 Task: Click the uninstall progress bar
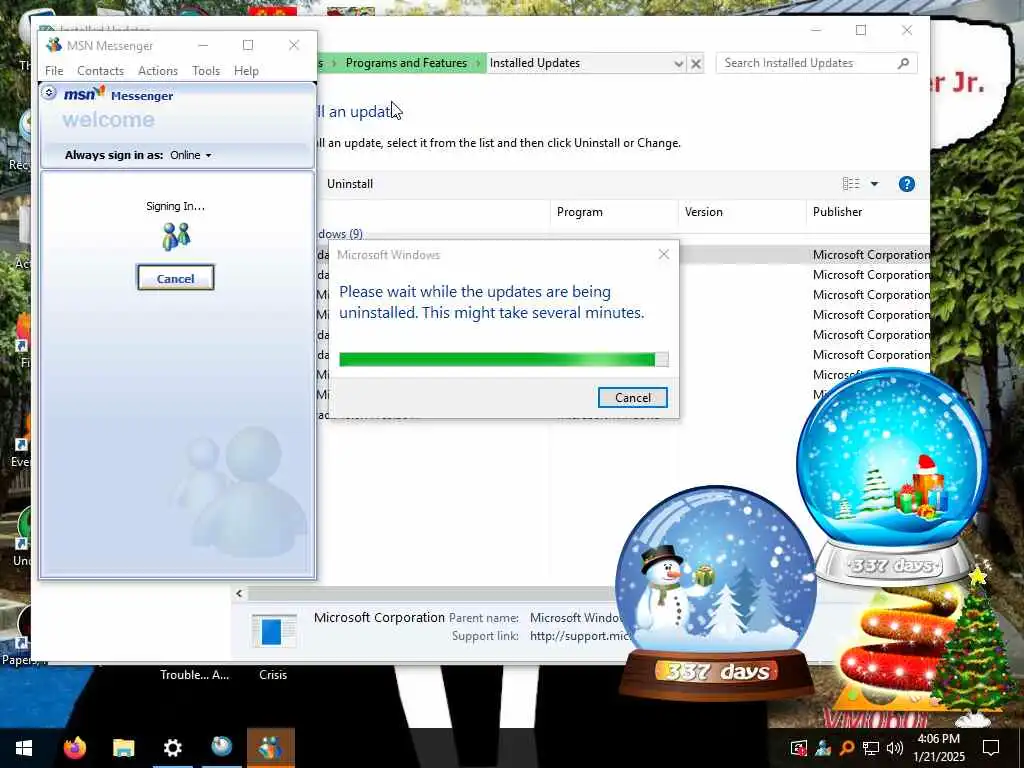tap(504, 359)
